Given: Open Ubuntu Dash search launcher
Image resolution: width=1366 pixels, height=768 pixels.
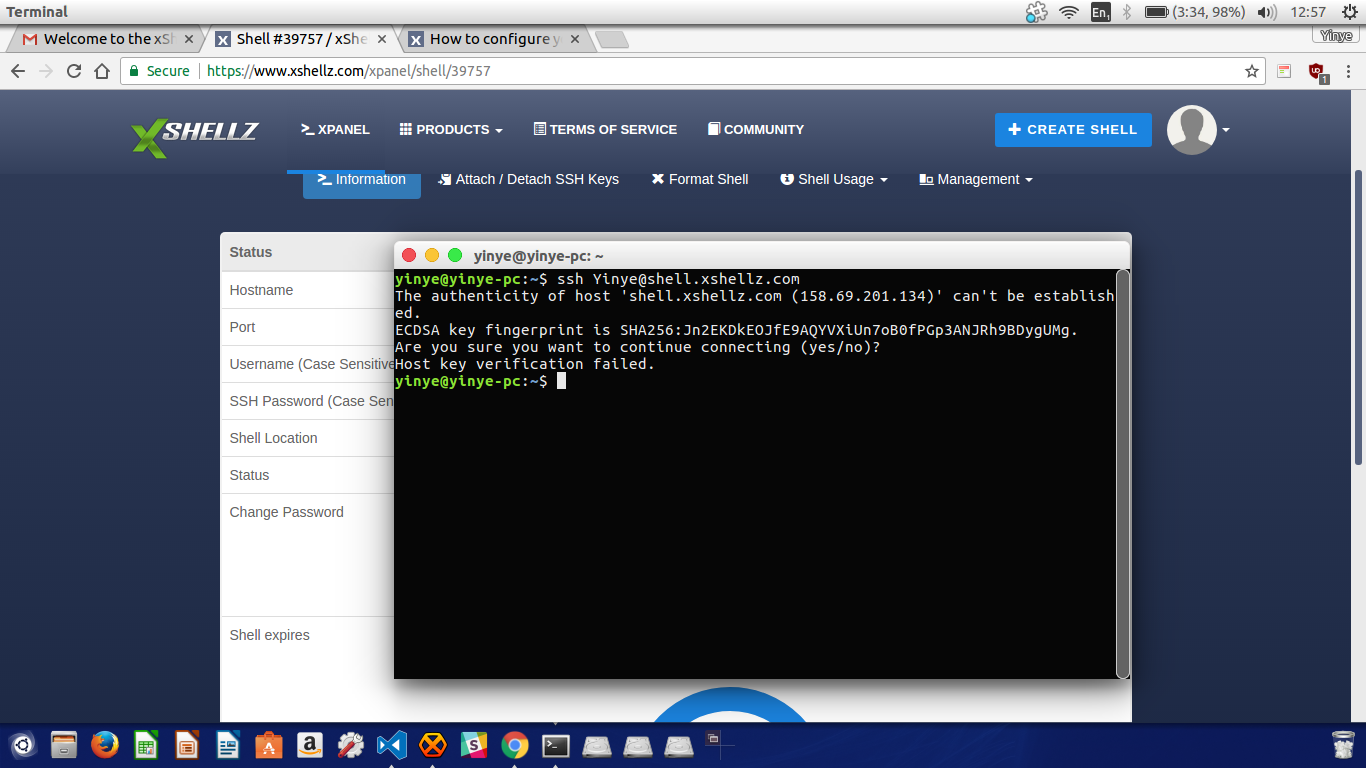Looking at the screenshot, I should click(24, 745).
